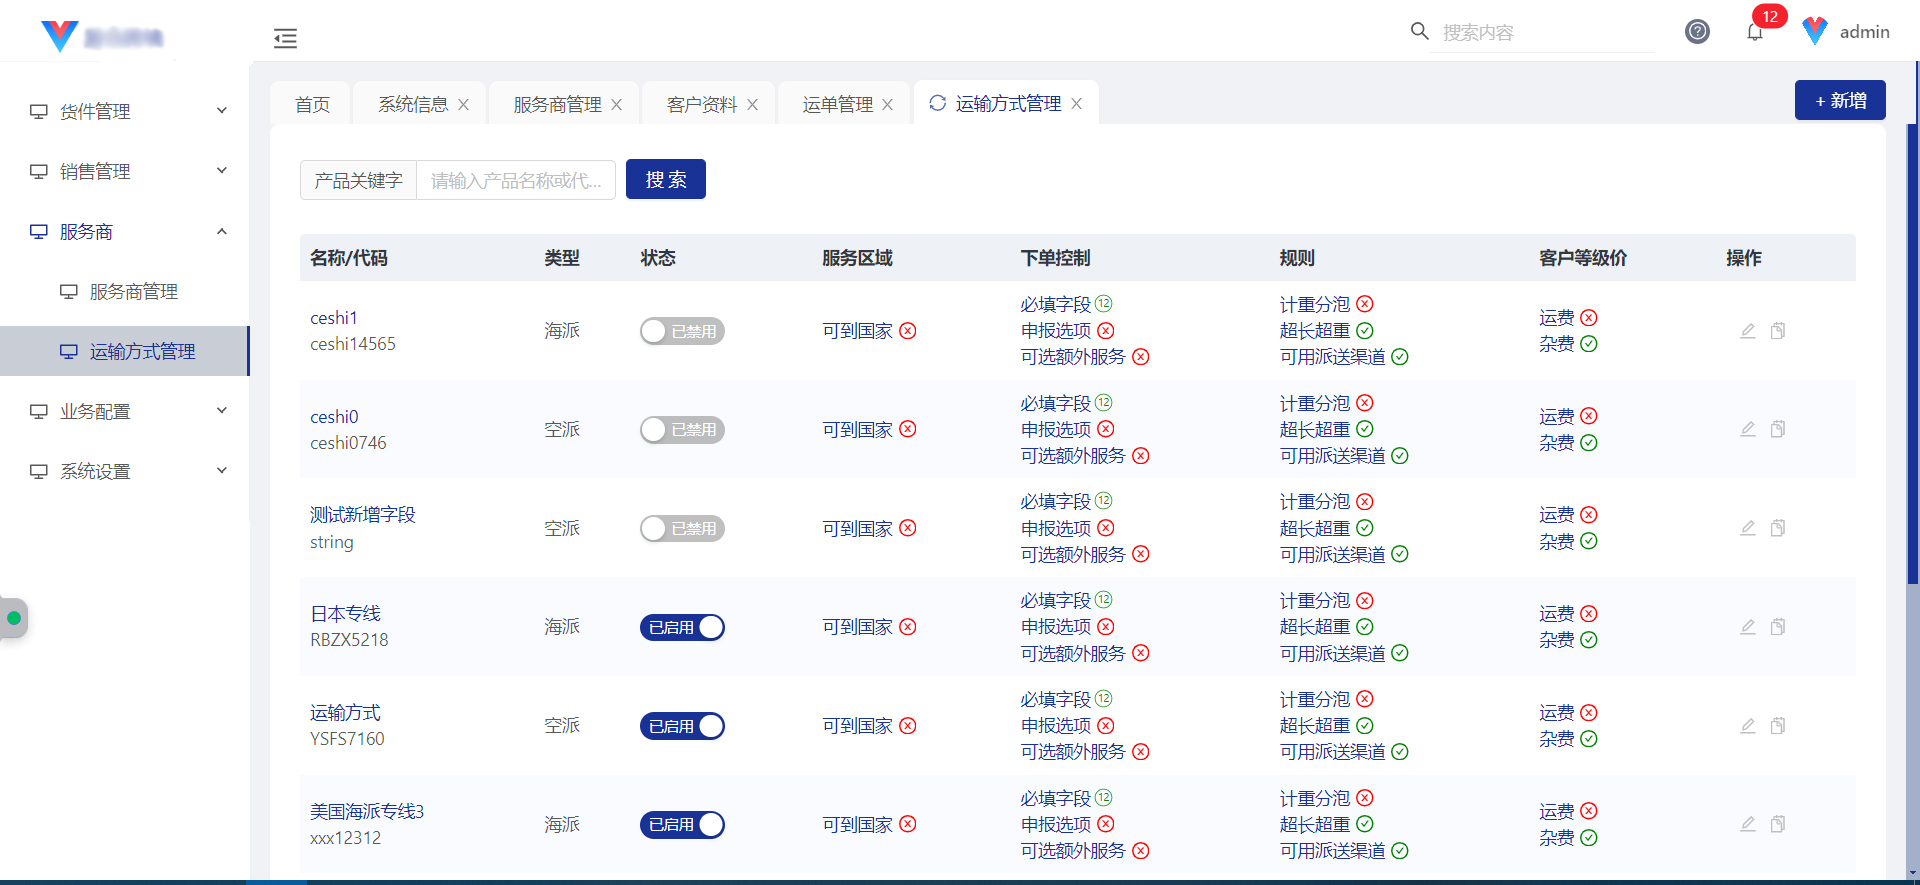Switch to the 服务商管理 tab
This screenshot has height=885, width=1920.
click(x=557, y=104)
